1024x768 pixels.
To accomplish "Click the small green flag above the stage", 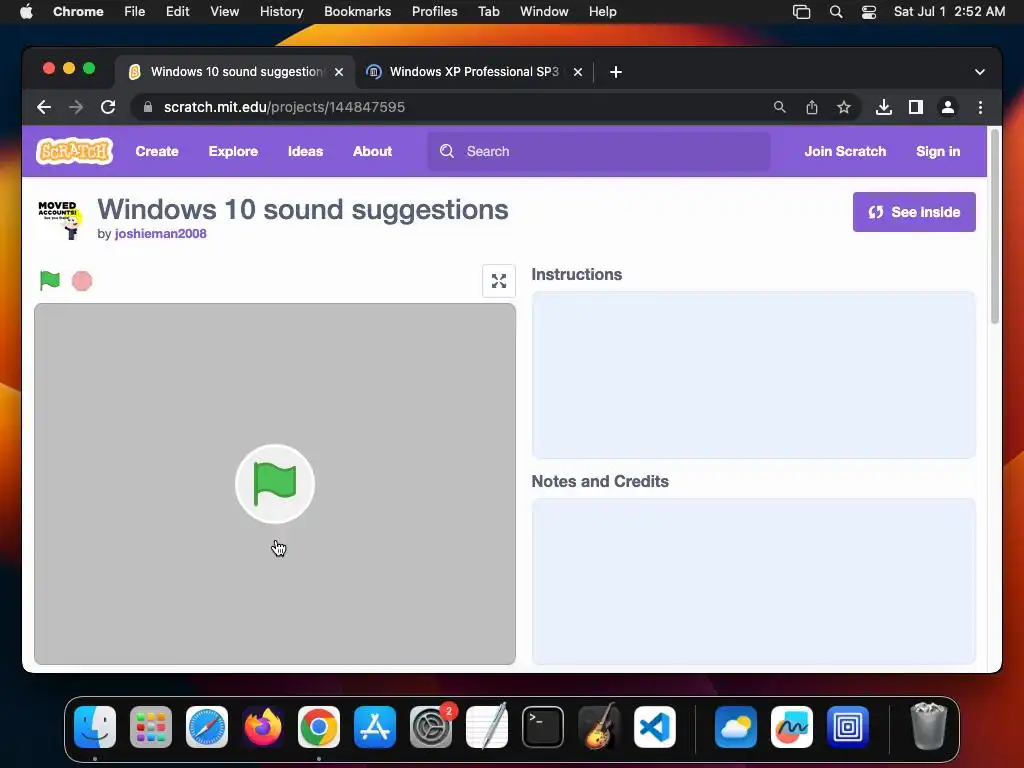I will click(x=50, y=281).
